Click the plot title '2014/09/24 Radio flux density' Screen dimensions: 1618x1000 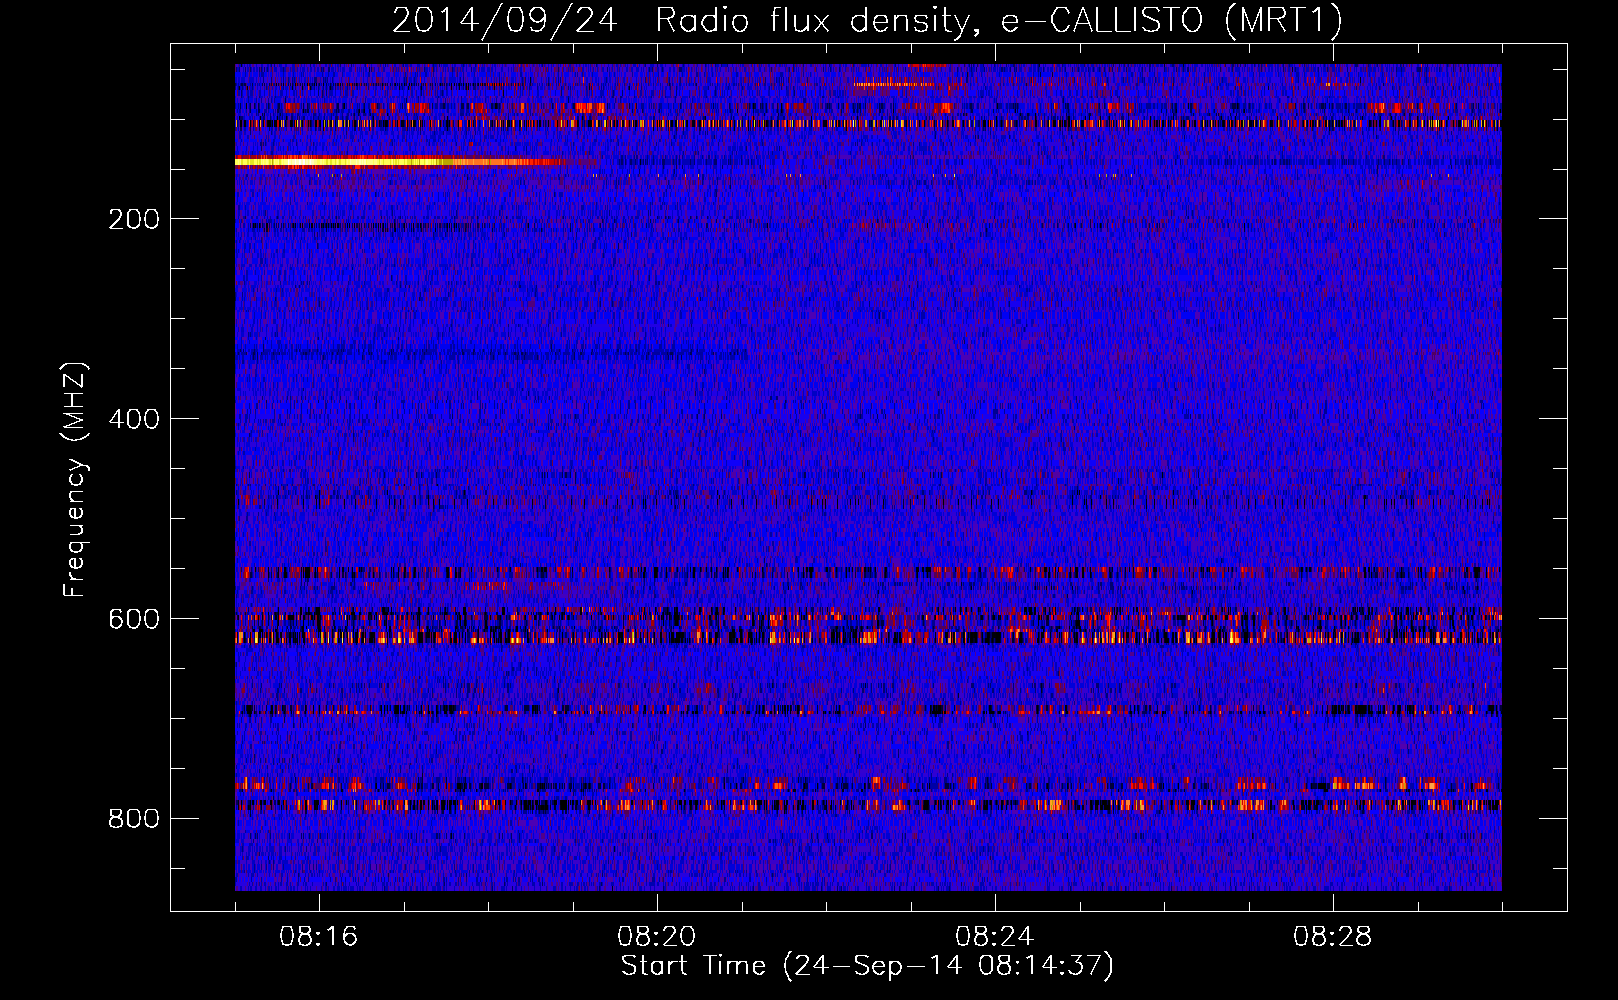point(866,20)
